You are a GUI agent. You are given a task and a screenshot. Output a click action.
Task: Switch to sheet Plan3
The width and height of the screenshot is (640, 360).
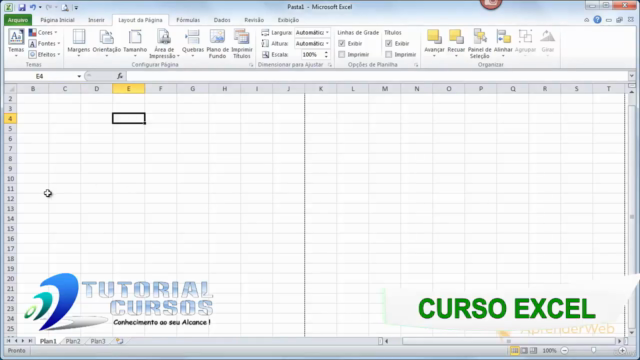pyautogui.click(x=98, y=341)
